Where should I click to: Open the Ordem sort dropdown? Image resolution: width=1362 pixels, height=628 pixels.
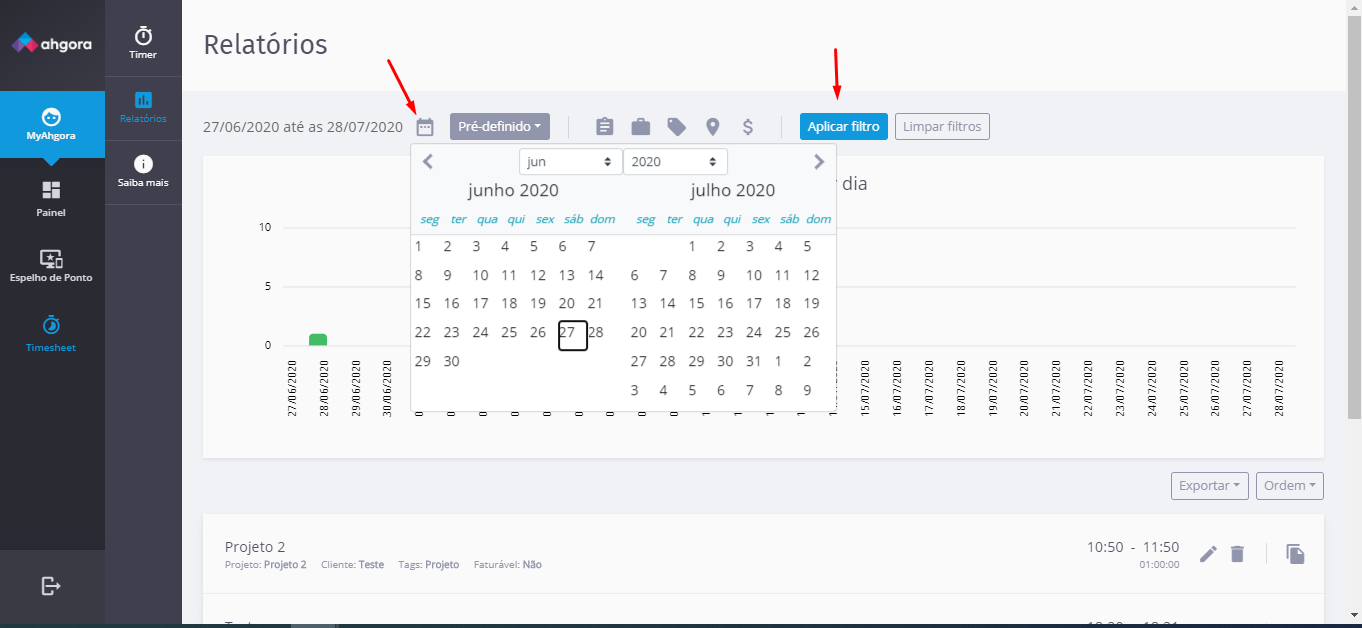(1289, 486)
